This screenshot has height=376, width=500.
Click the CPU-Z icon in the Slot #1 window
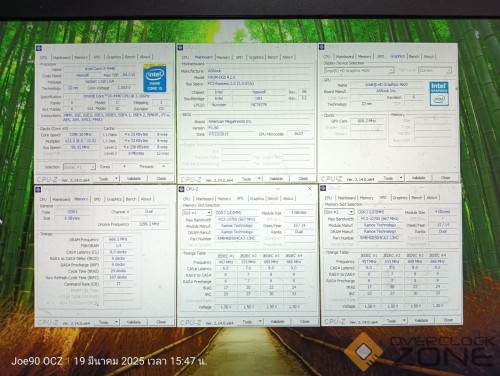coord(182,189)
